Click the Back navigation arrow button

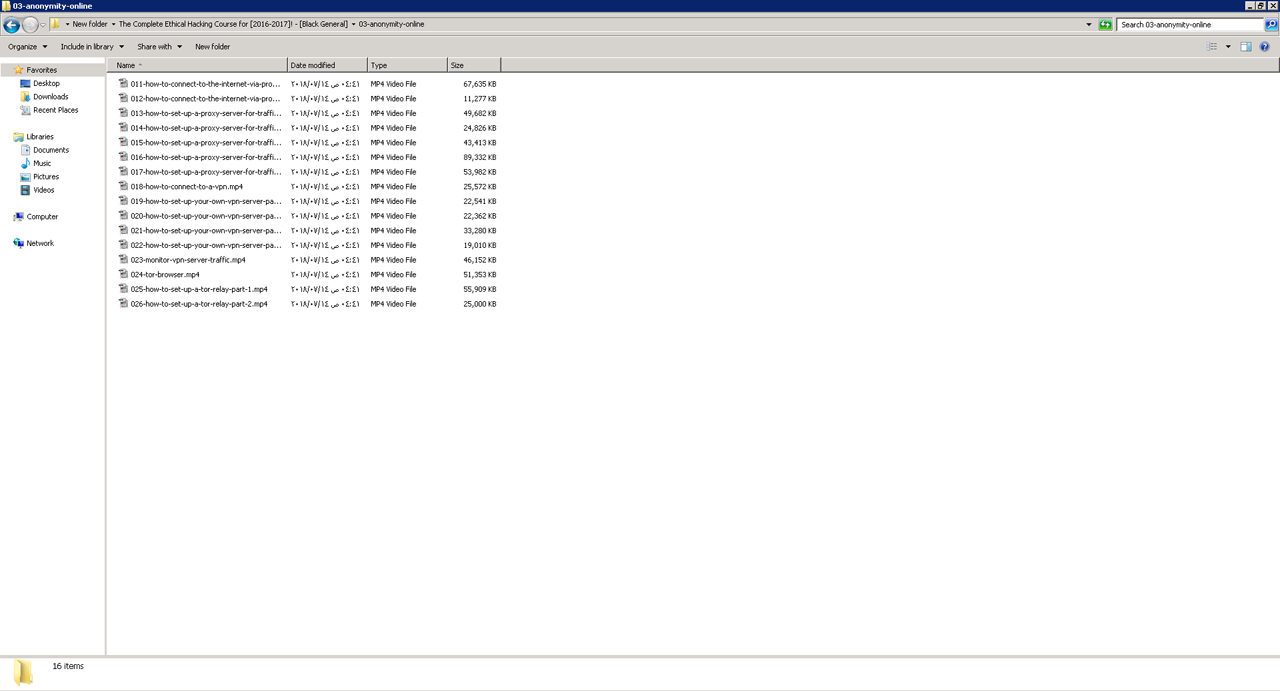12,25
